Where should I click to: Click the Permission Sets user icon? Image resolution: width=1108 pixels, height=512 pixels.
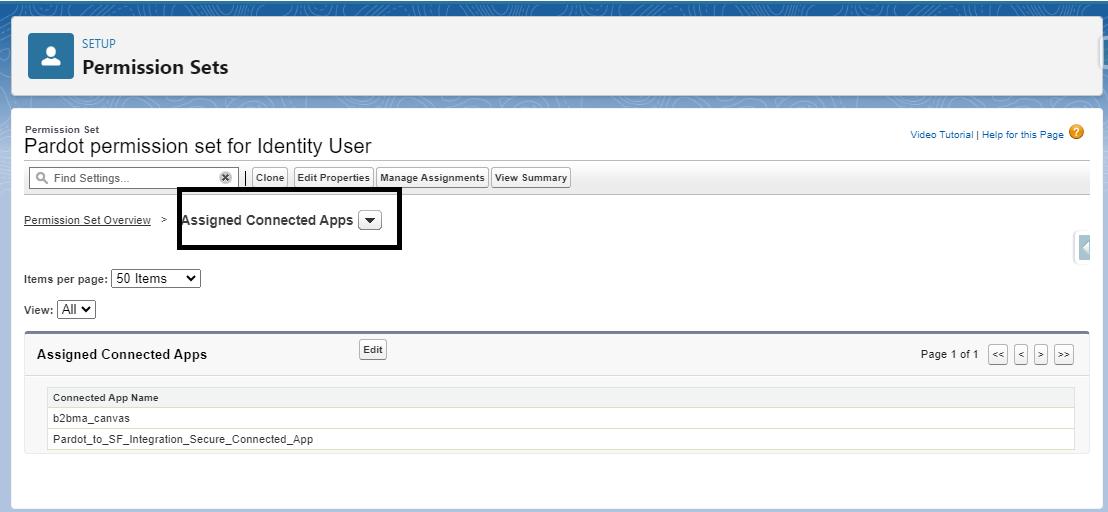click(51, 56)
